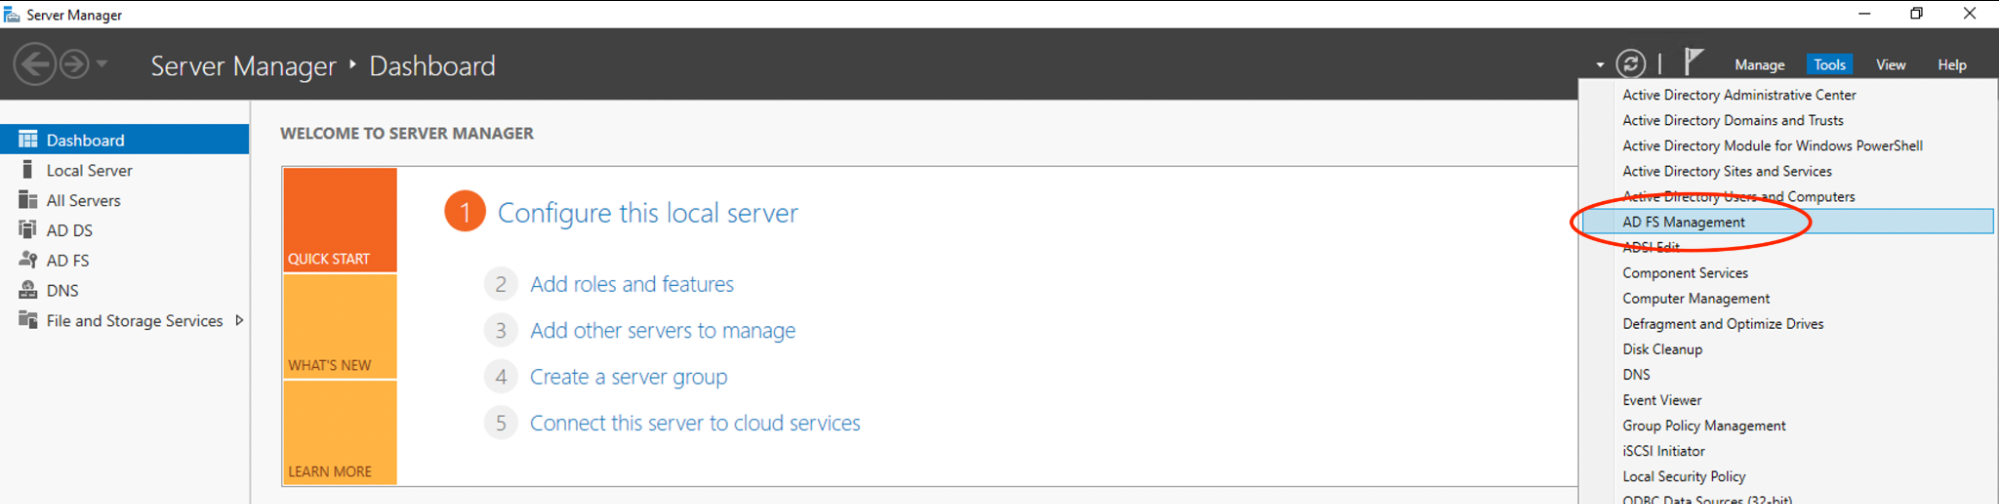Open Defragment and Optimize Drives
This screenshot has width=1999, height=504.
point(1723,324)
